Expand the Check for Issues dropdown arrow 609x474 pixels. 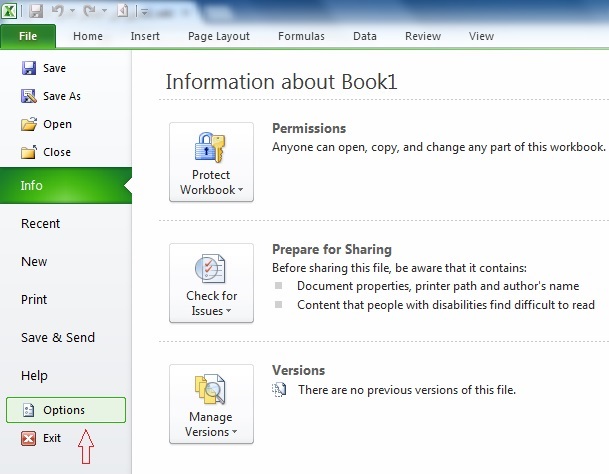228,311
